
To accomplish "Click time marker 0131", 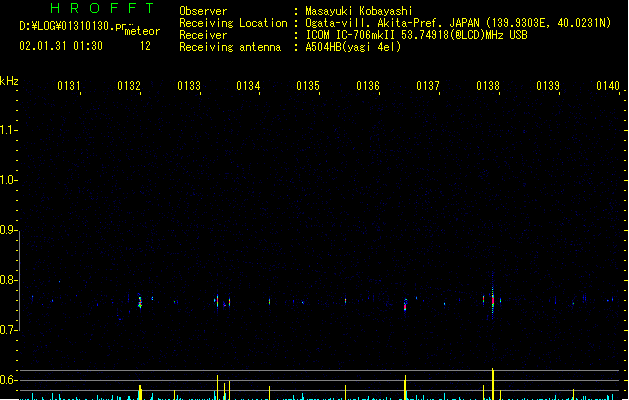I will pos(69,86).
